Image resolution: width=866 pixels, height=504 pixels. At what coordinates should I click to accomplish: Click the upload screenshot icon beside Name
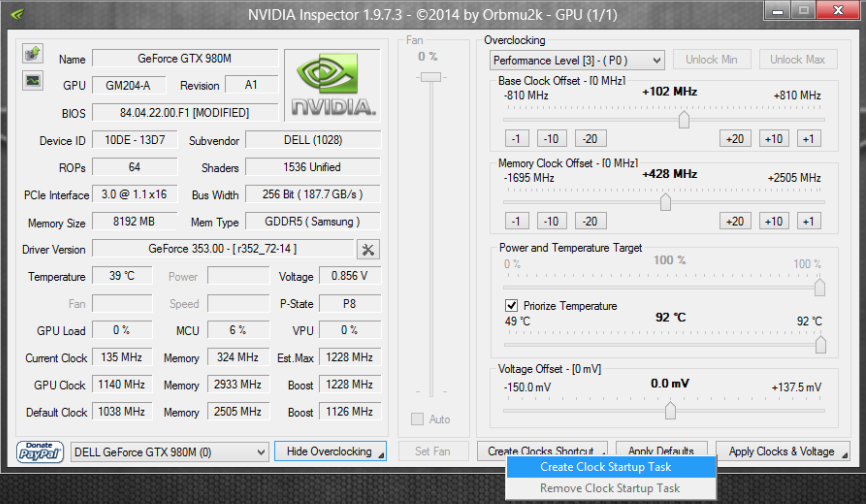[33, 54]
